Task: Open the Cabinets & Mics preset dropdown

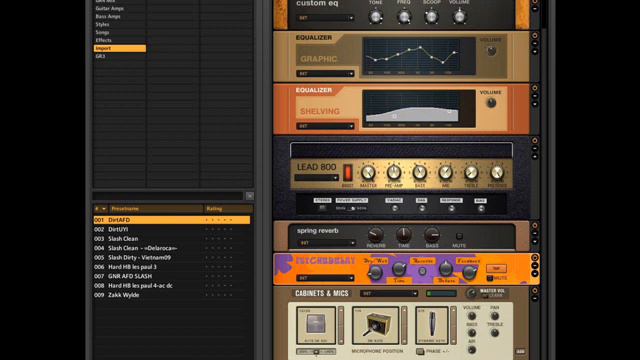Action: [x=389, y=293]
